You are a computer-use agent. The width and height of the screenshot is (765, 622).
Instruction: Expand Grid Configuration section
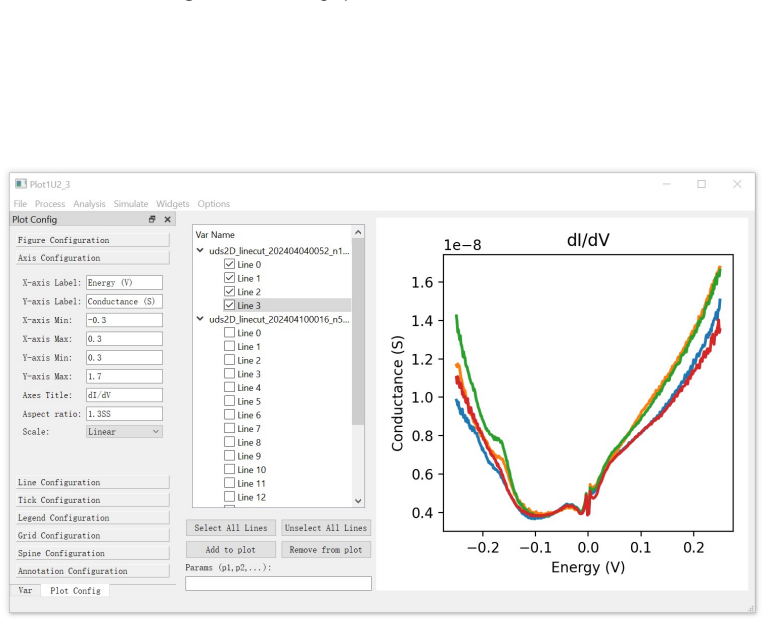point(92,535)
